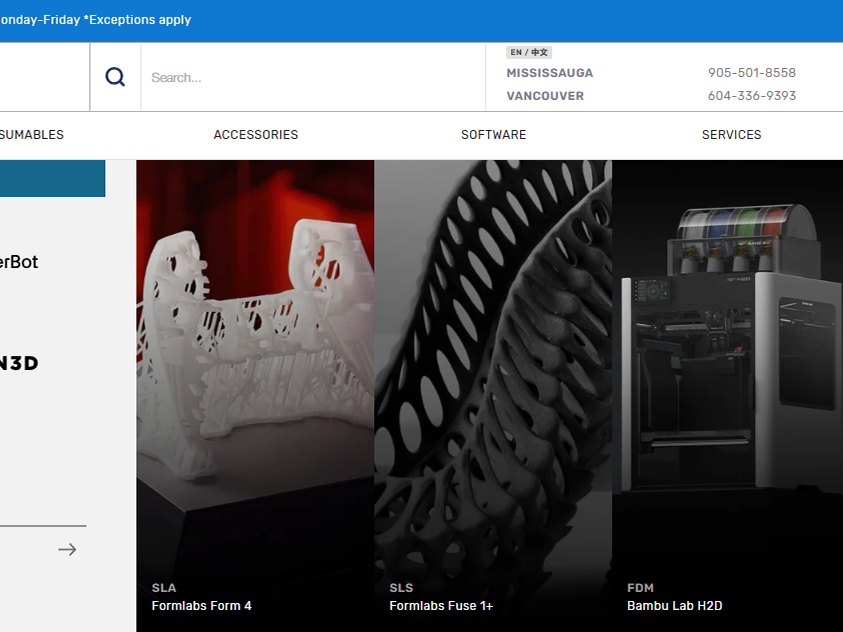Open the SERVICES menu
This screenshot has width=843, height=632.
coord(731,135)
